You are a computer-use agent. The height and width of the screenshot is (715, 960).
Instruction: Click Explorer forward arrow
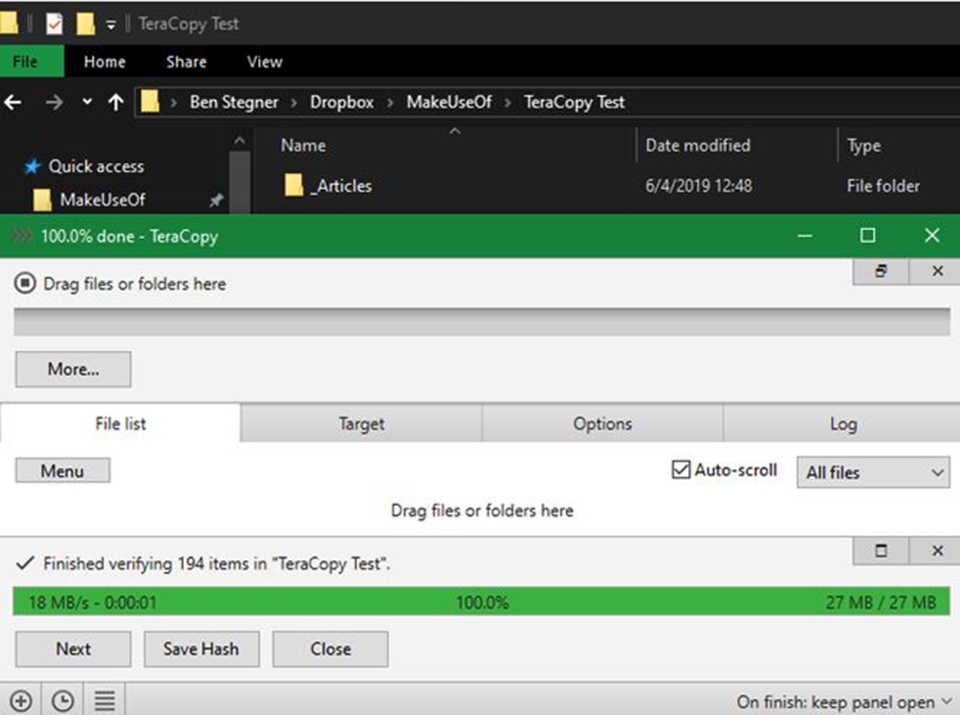point(54,102)
